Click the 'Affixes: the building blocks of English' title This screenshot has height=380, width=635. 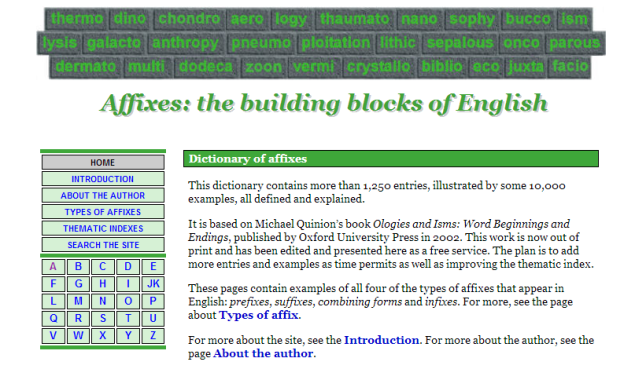[x=324, y=104]
